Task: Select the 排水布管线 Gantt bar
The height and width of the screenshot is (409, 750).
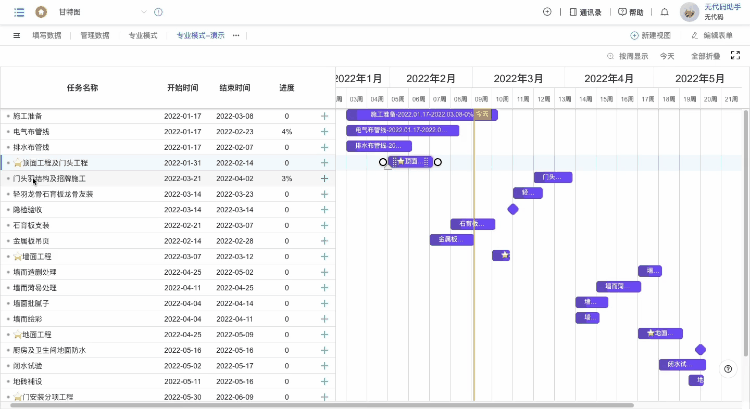Action: (379, 145)
